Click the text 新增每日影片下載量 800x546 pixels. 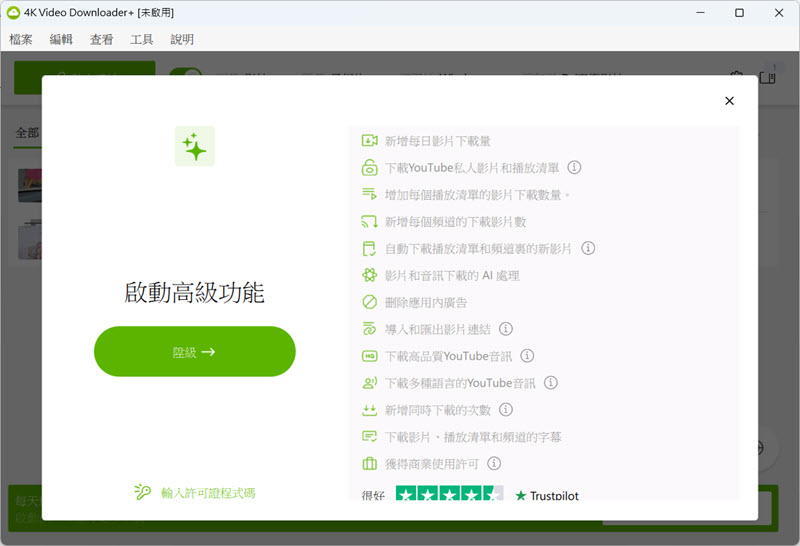[x=438, y=141]
